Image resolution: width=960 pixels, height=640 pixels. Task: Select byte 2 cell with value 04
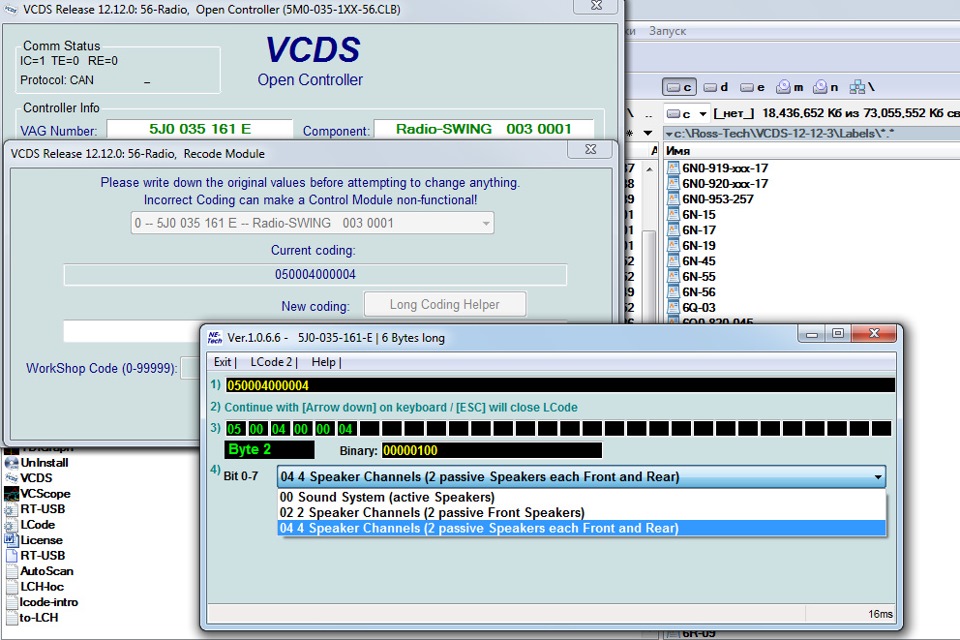[279, 429]
